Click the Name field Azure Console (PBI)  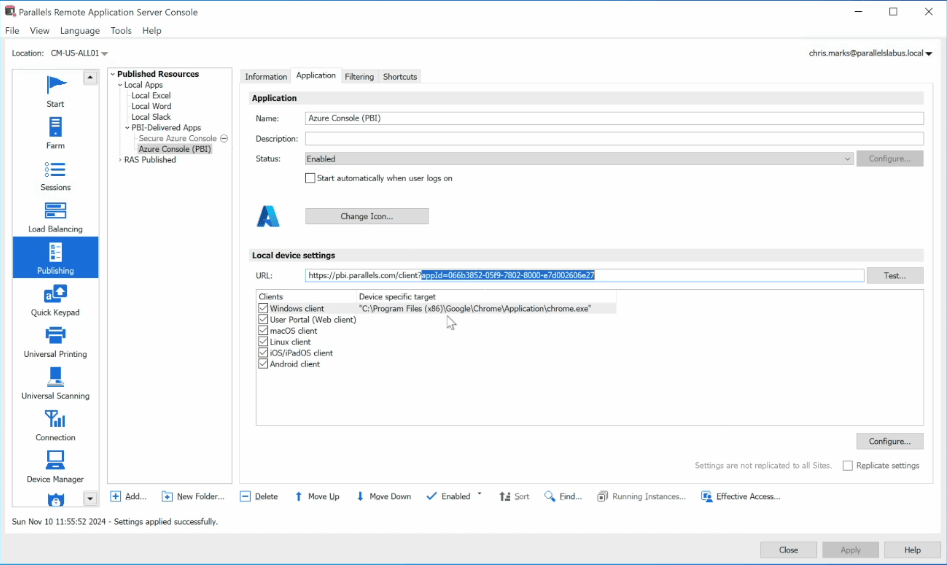point(614,118)
